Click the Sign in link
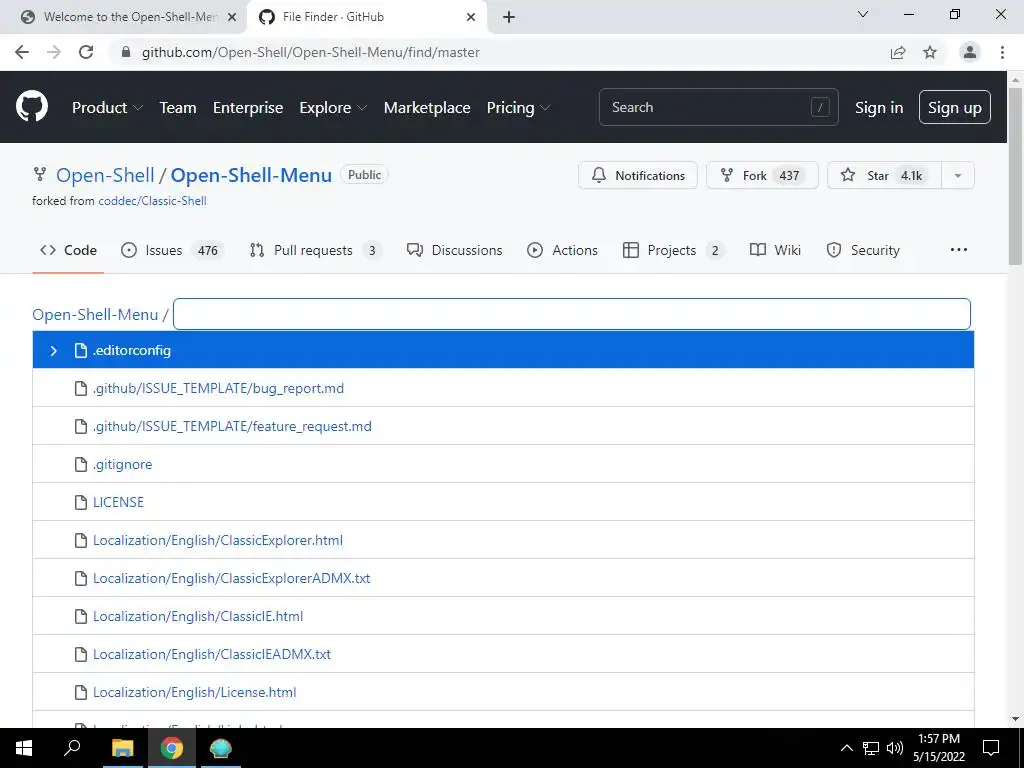Viewport: 1024px width, 768px height. coord(879,108)
